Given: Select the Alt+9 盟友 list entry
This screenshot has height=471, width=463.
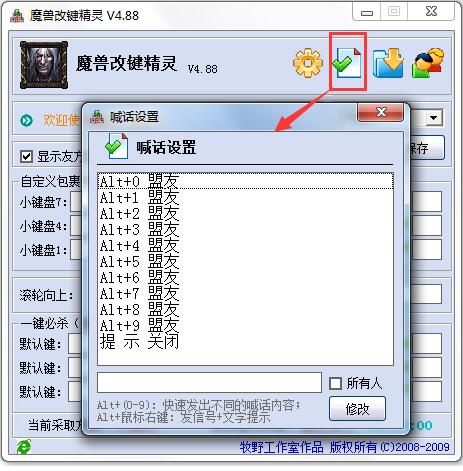Looking at the screenshot, I should 245,326.
